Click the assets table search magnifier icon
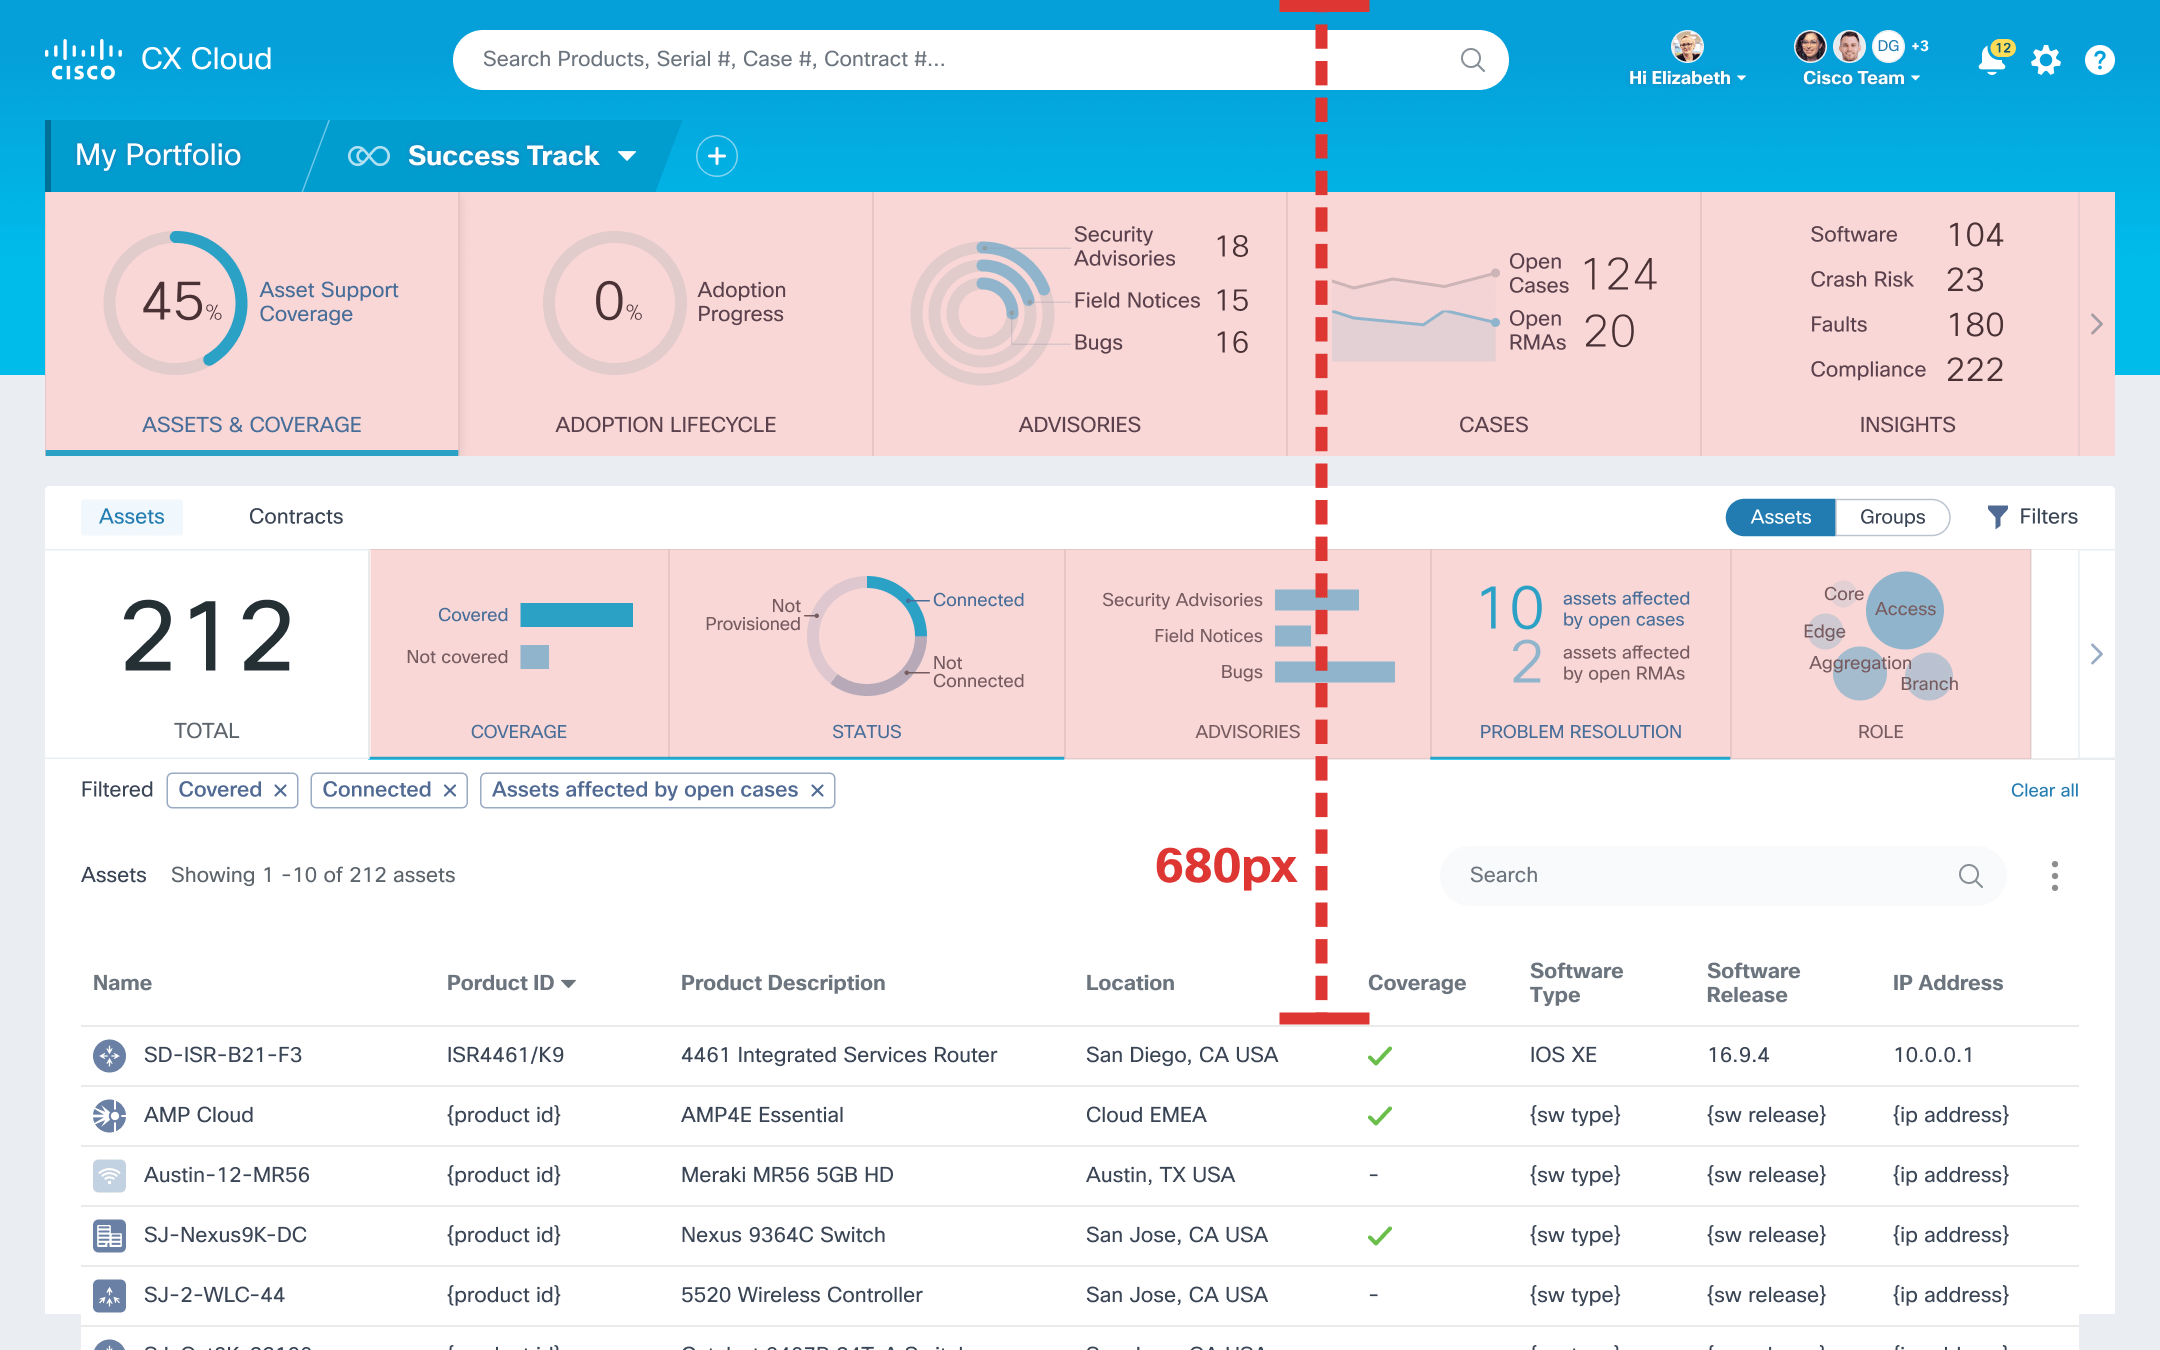 point(1970,876)
